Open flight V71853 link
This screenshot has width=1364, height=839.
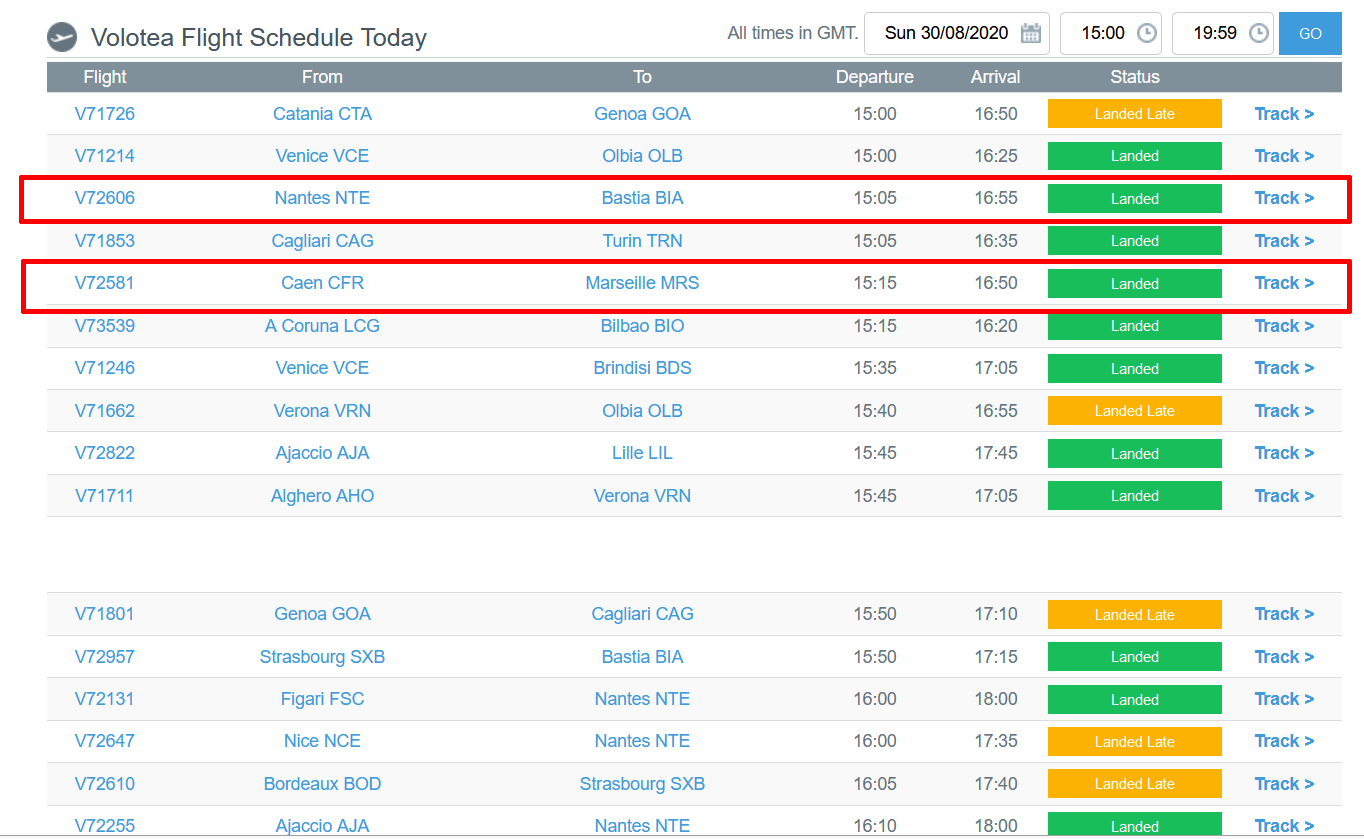[x=105, y=241]
